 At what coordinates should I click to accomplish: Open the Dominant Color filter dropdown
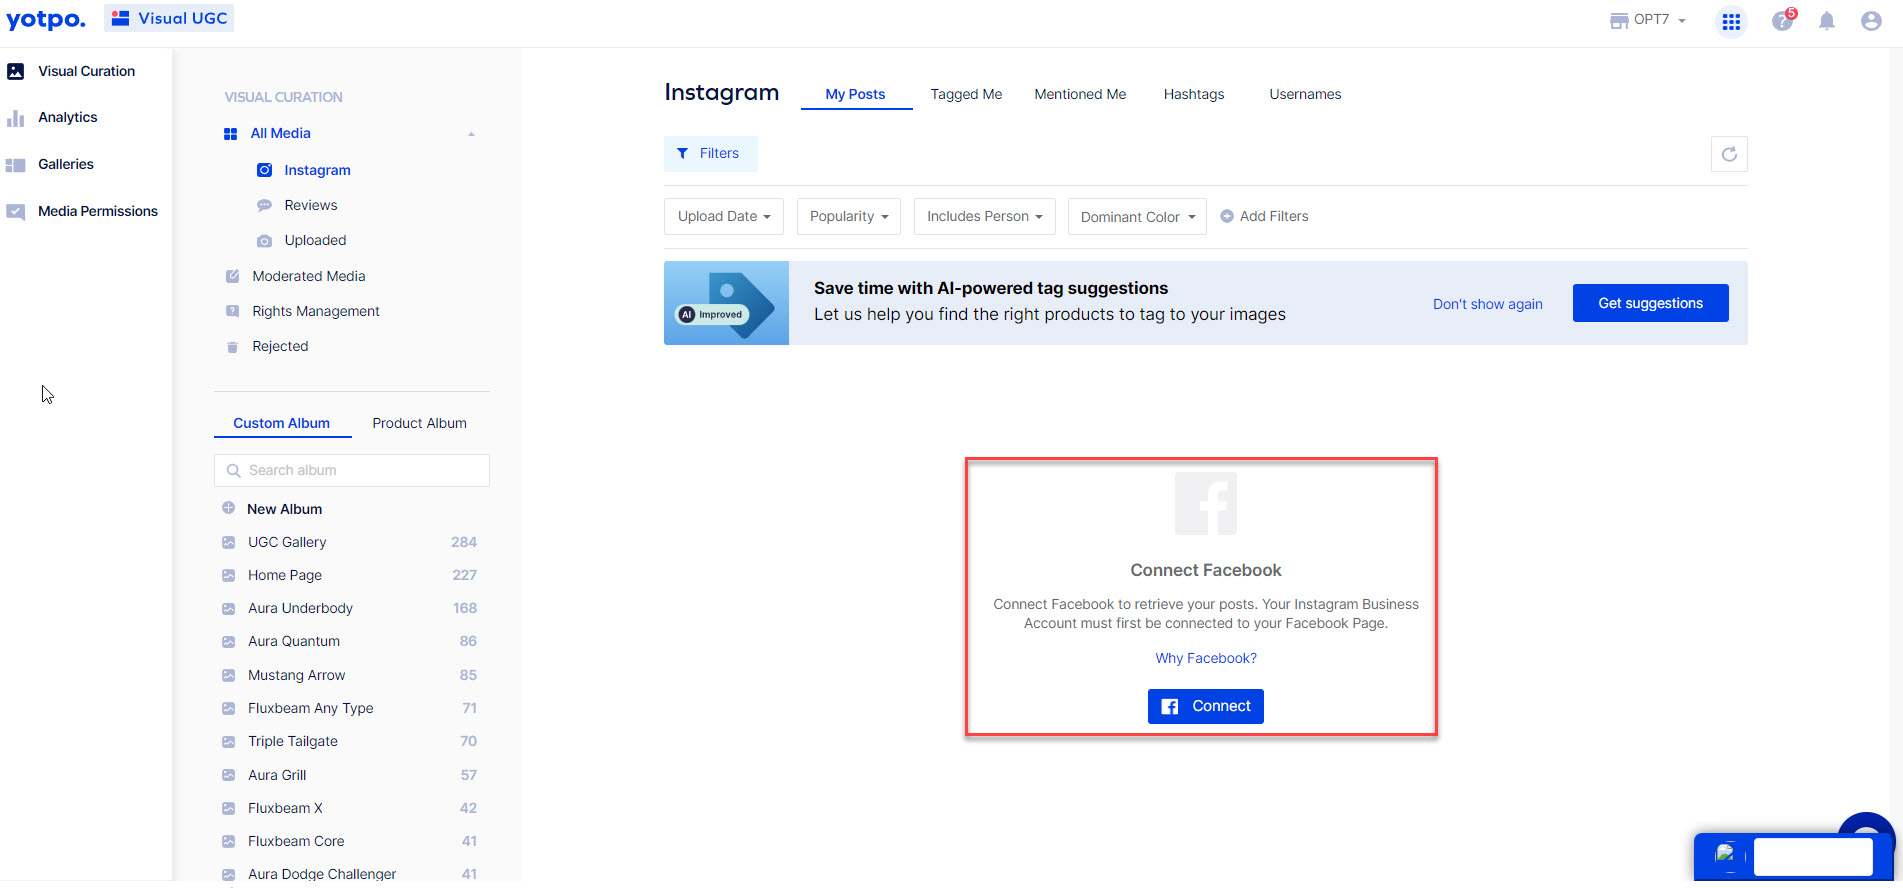pos(1137,216)
